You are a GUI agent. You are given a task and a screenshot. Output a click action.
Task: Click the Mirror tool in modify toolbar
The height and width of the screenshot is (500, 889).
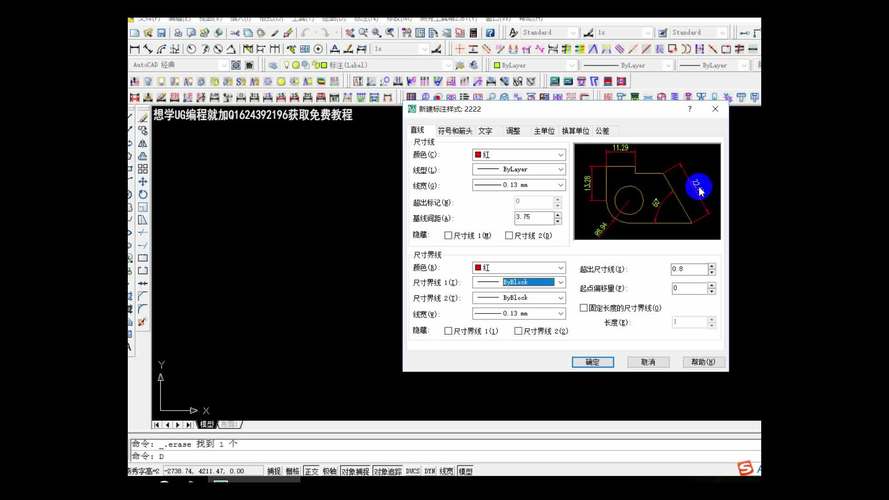pyautogui.click(x=143, y=143)
